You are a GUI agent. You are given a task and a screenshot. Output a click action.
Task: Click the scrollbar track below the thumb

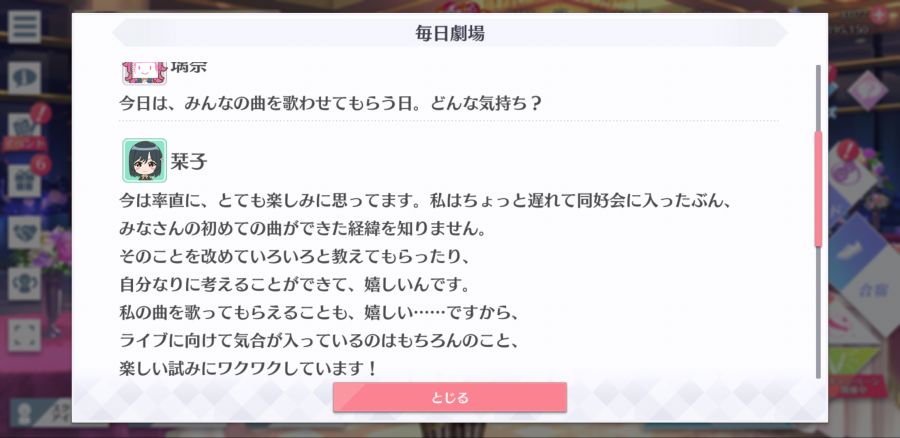click(818, 313)
